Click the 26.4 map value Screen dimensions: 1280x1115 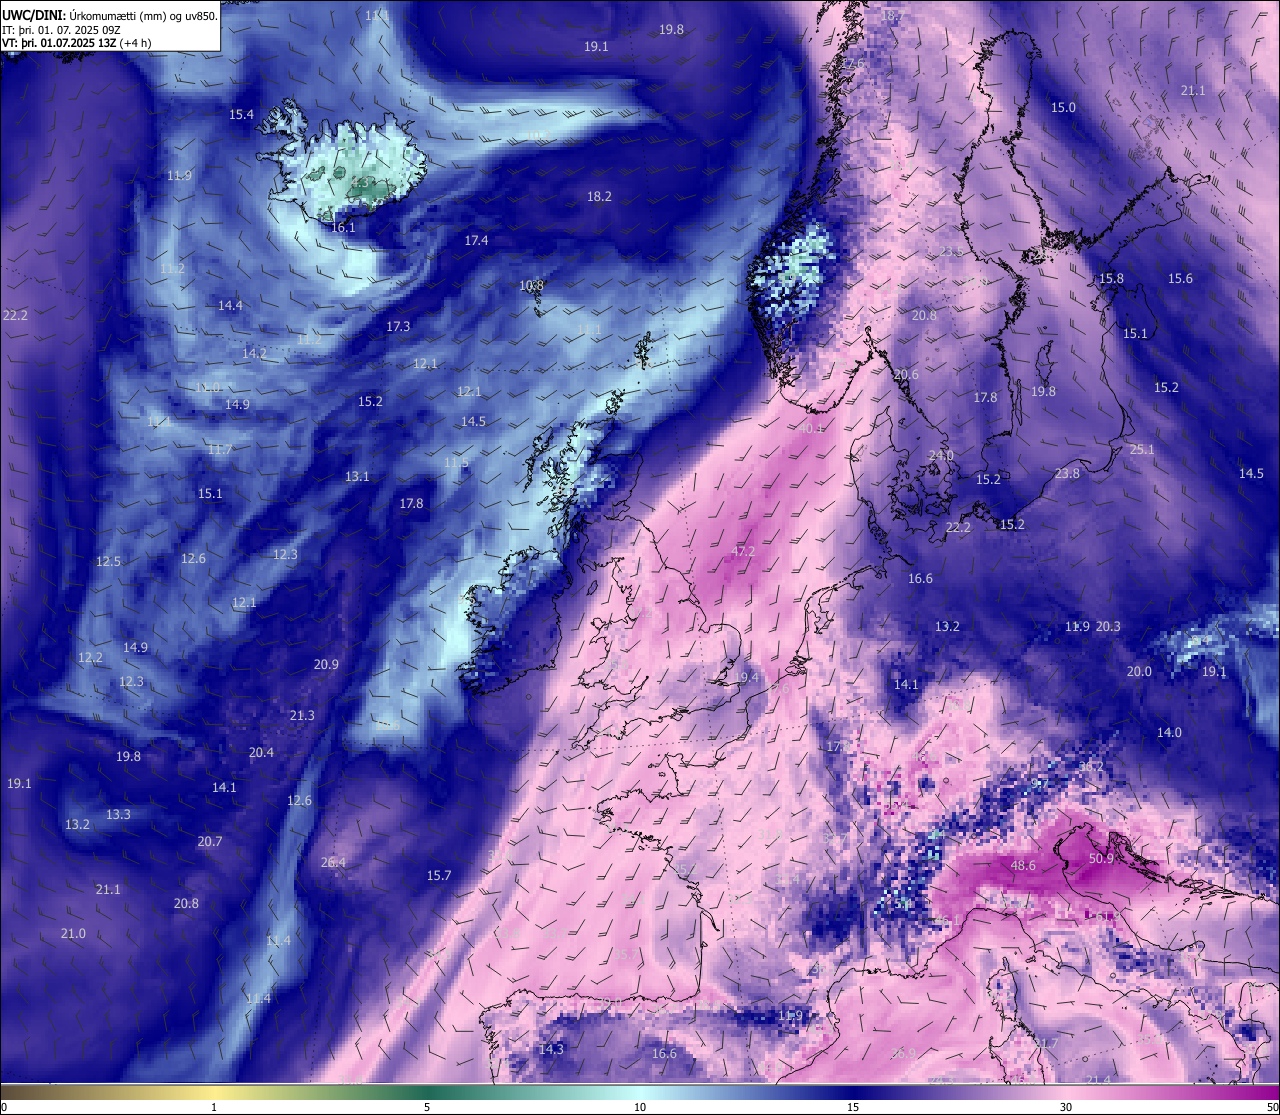333,863
